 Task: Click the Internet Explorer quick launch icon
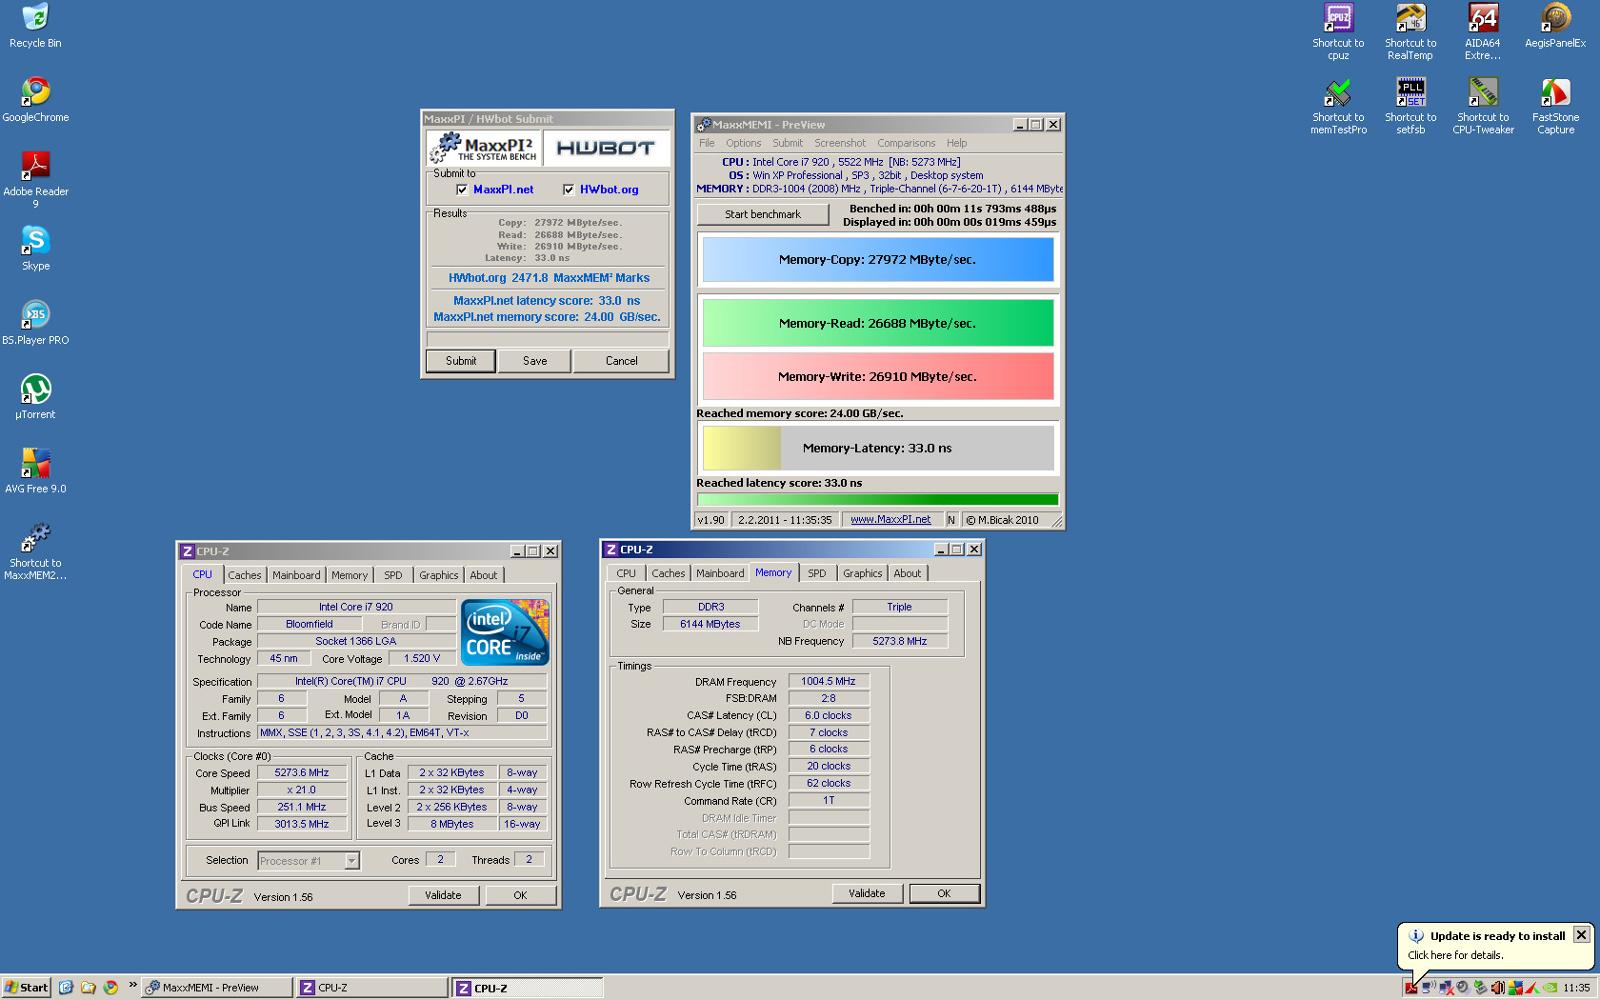tap(66, 987)
